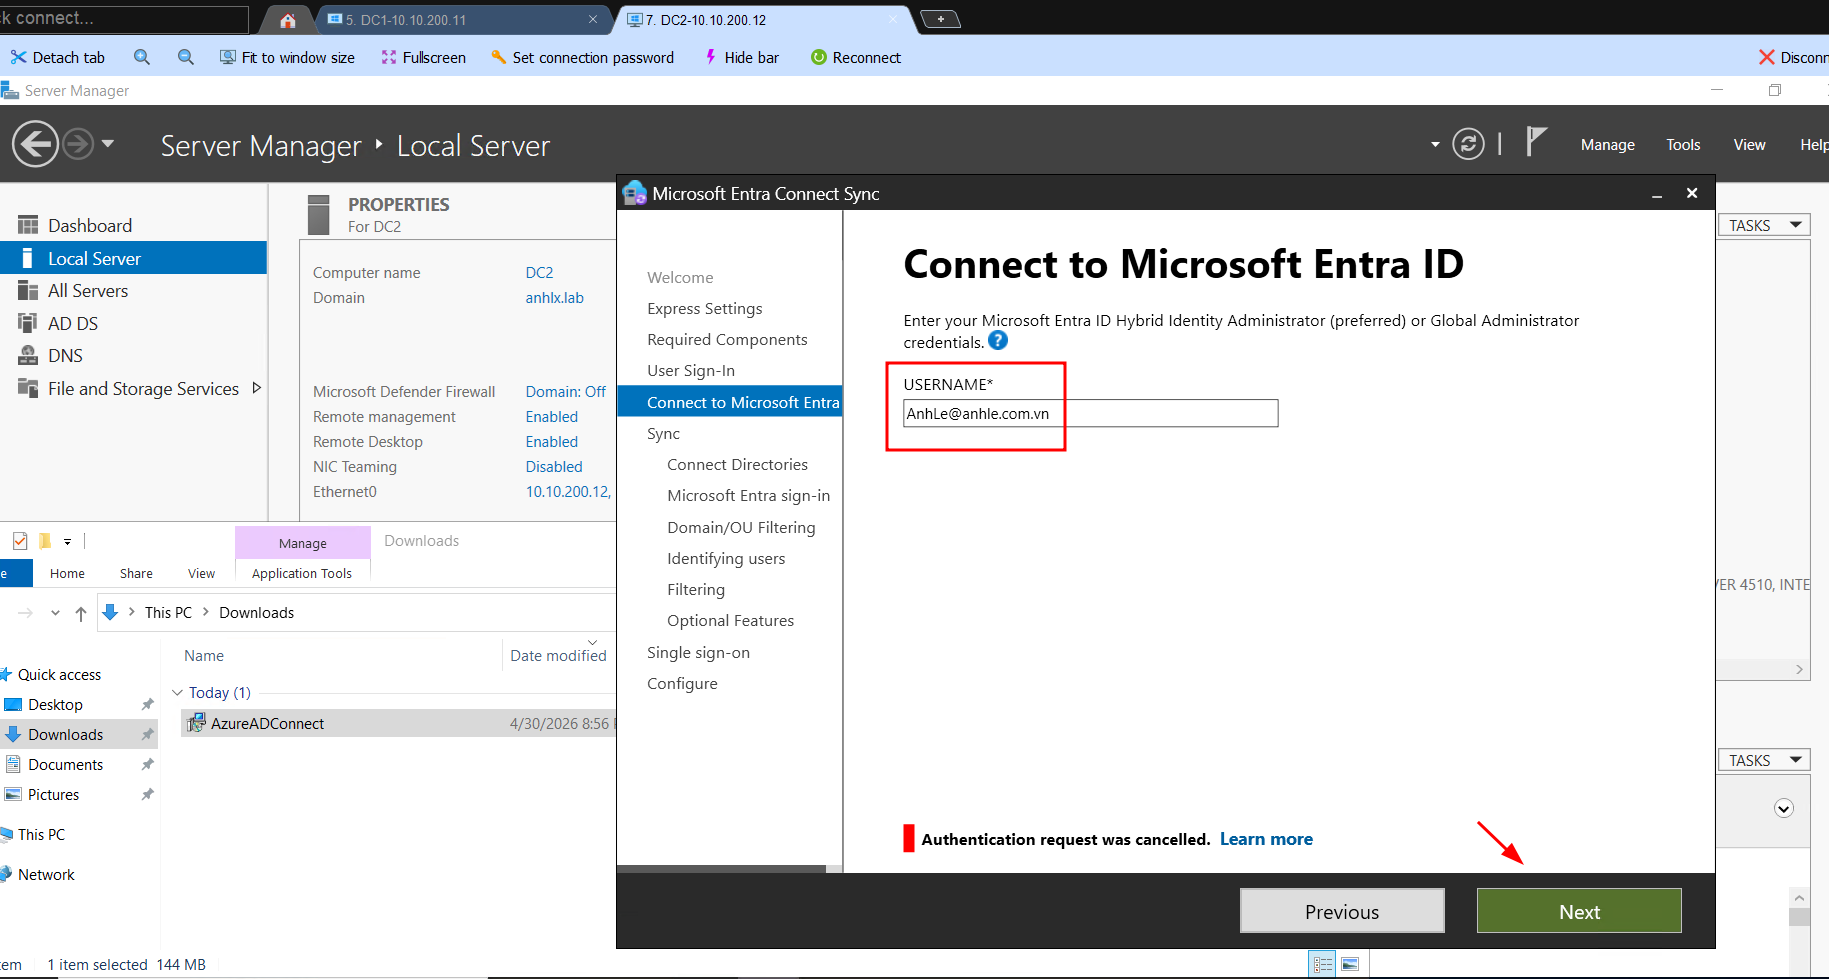Click Remote Desktop Enabled link
The image size is (1829, 979).
point(551,442)
